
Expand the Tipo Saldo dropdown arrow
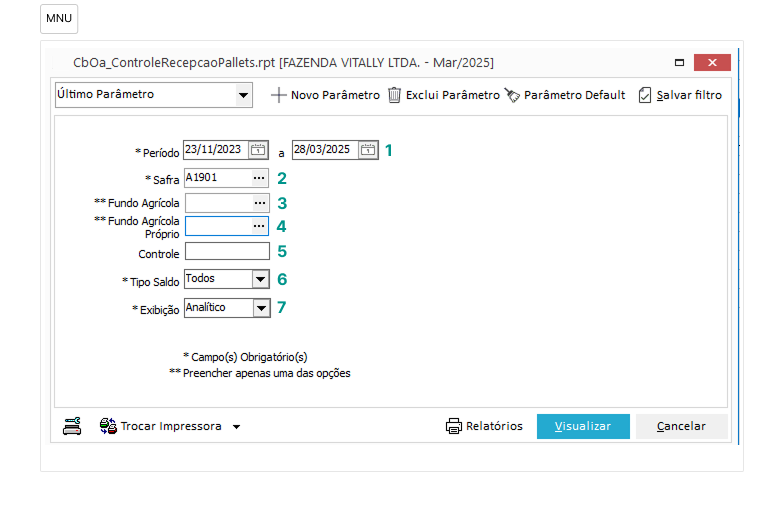tap(260, 279)
